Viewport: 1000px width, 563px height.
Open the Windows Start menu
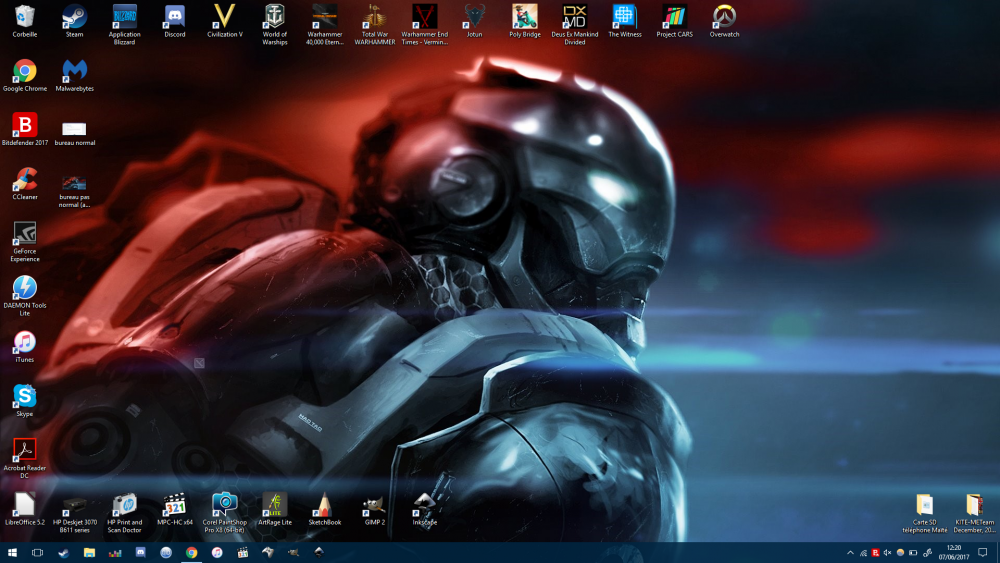point(12,552)
